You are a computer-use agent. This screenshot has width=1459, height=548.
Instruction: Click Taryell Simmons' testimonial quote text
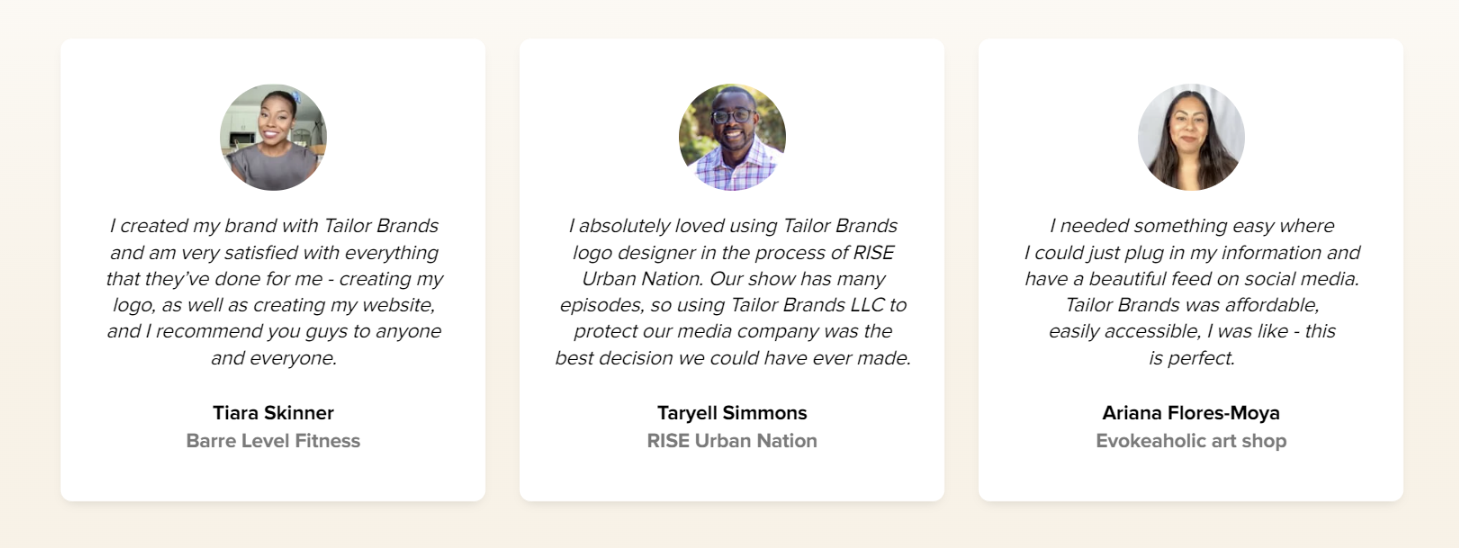coord(732,291)
